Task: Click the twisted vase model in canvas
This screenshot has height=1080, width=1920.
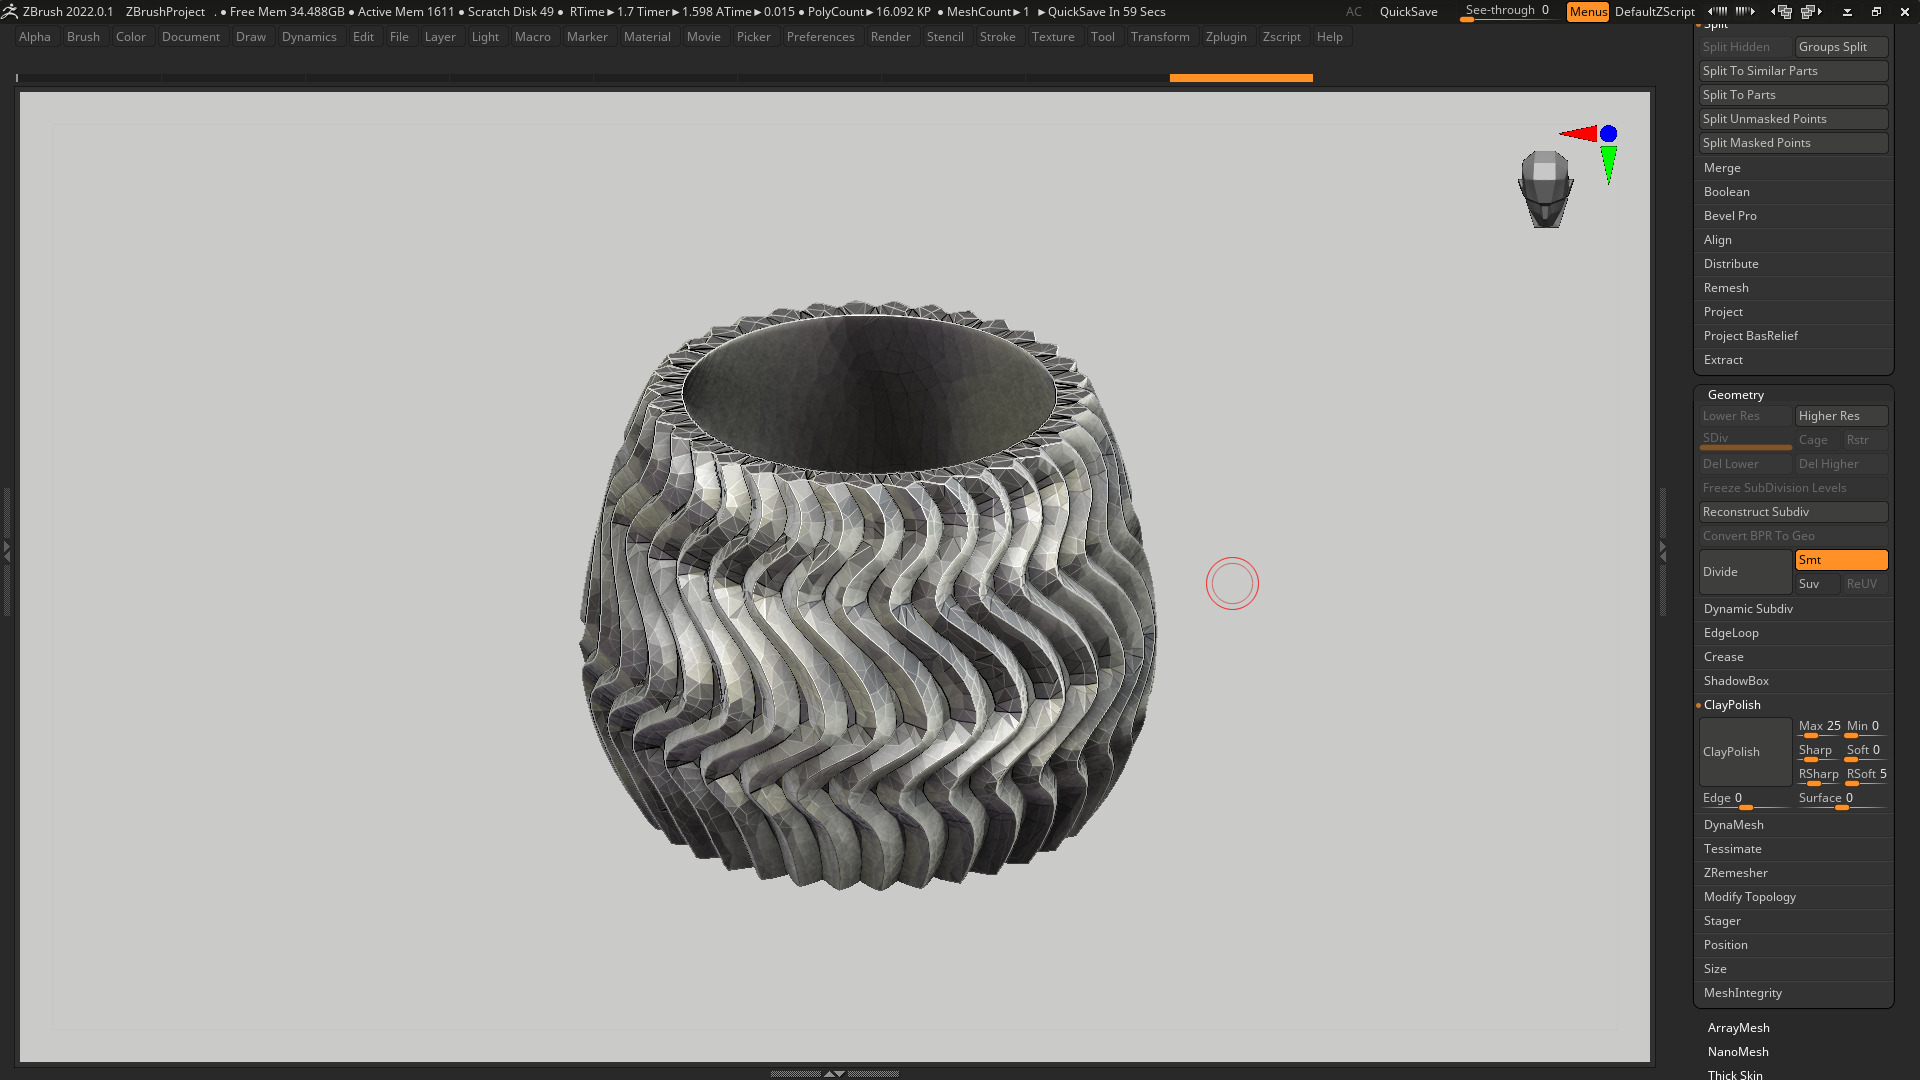Action: click(868, 595)
